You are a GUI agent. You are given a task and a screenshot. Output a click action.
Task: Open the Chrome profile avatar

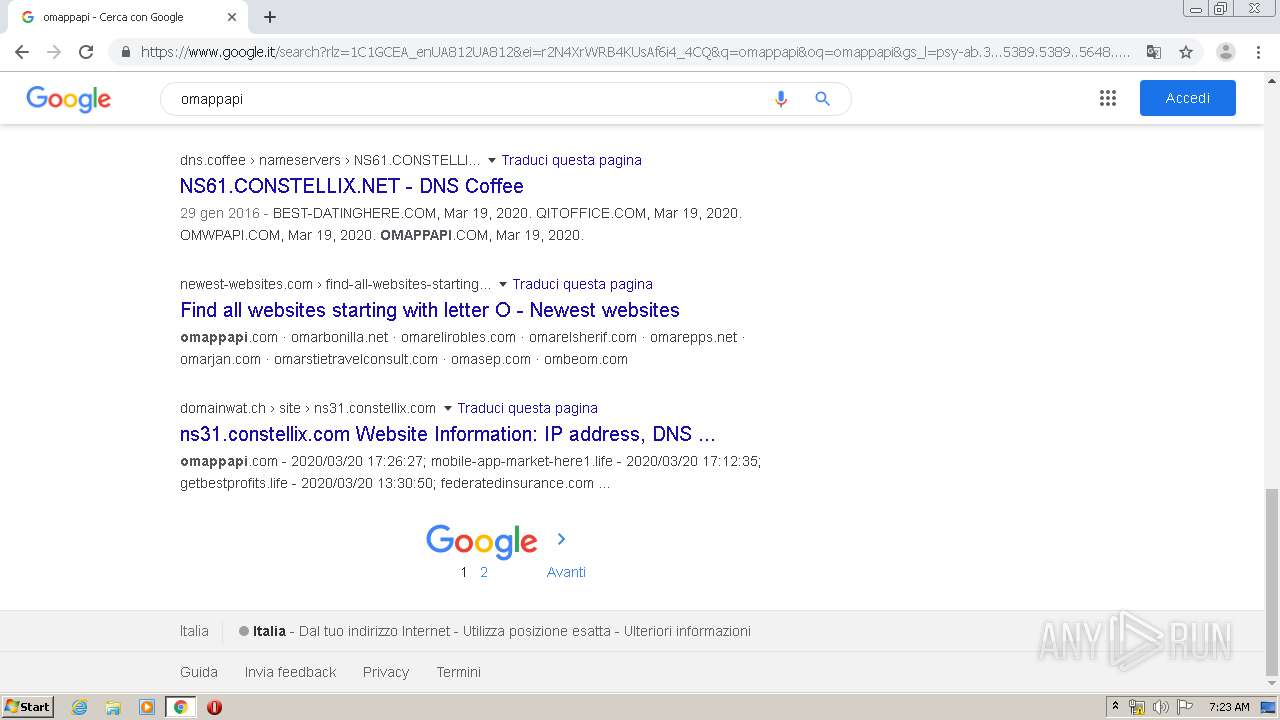point(1226,52)
